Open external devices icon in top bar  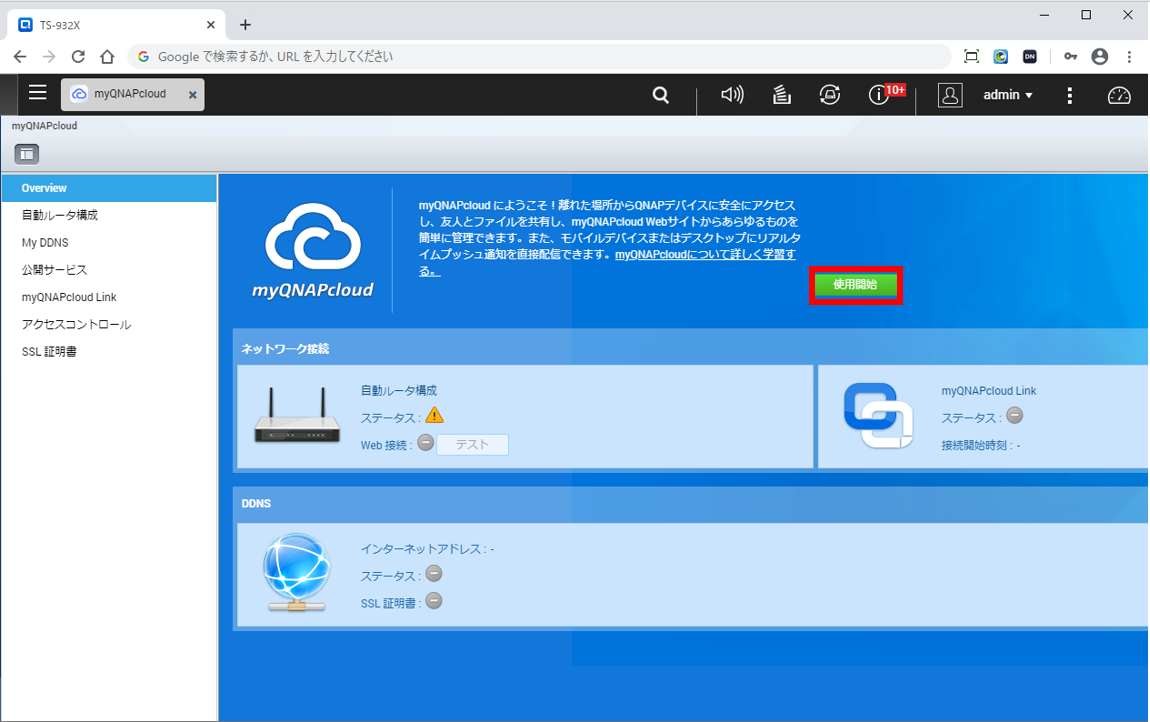click(829, 95)
